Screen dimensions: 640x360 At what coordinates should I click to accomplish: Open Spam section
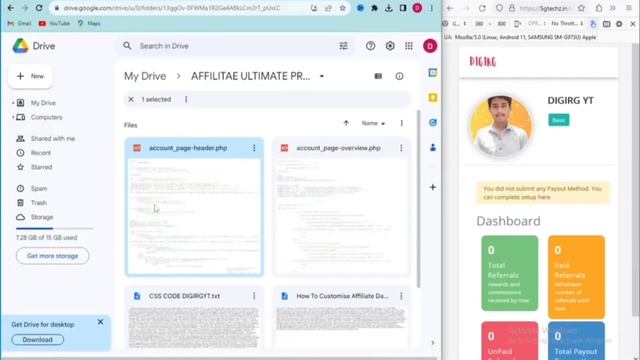(39, 189)
